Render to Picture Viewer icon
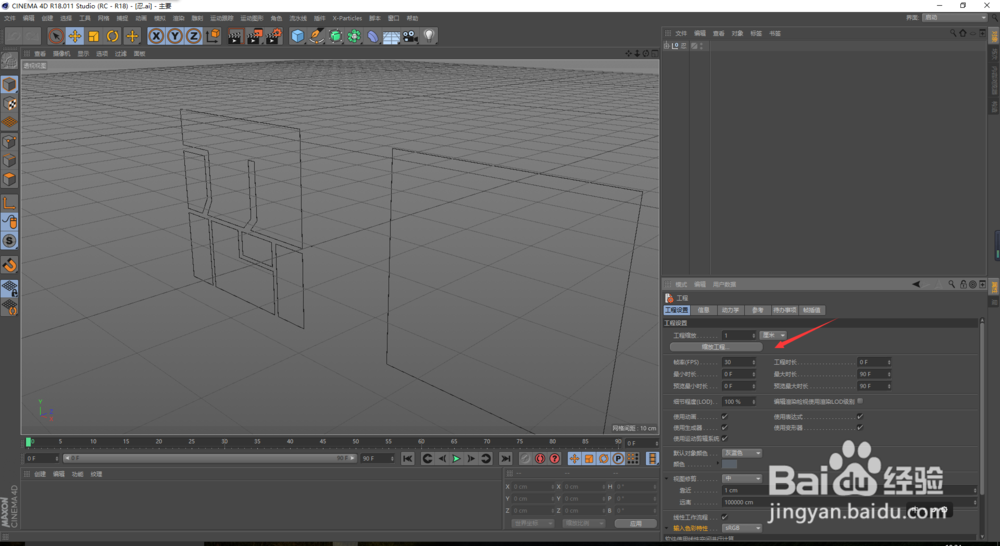 click(254, 36)
